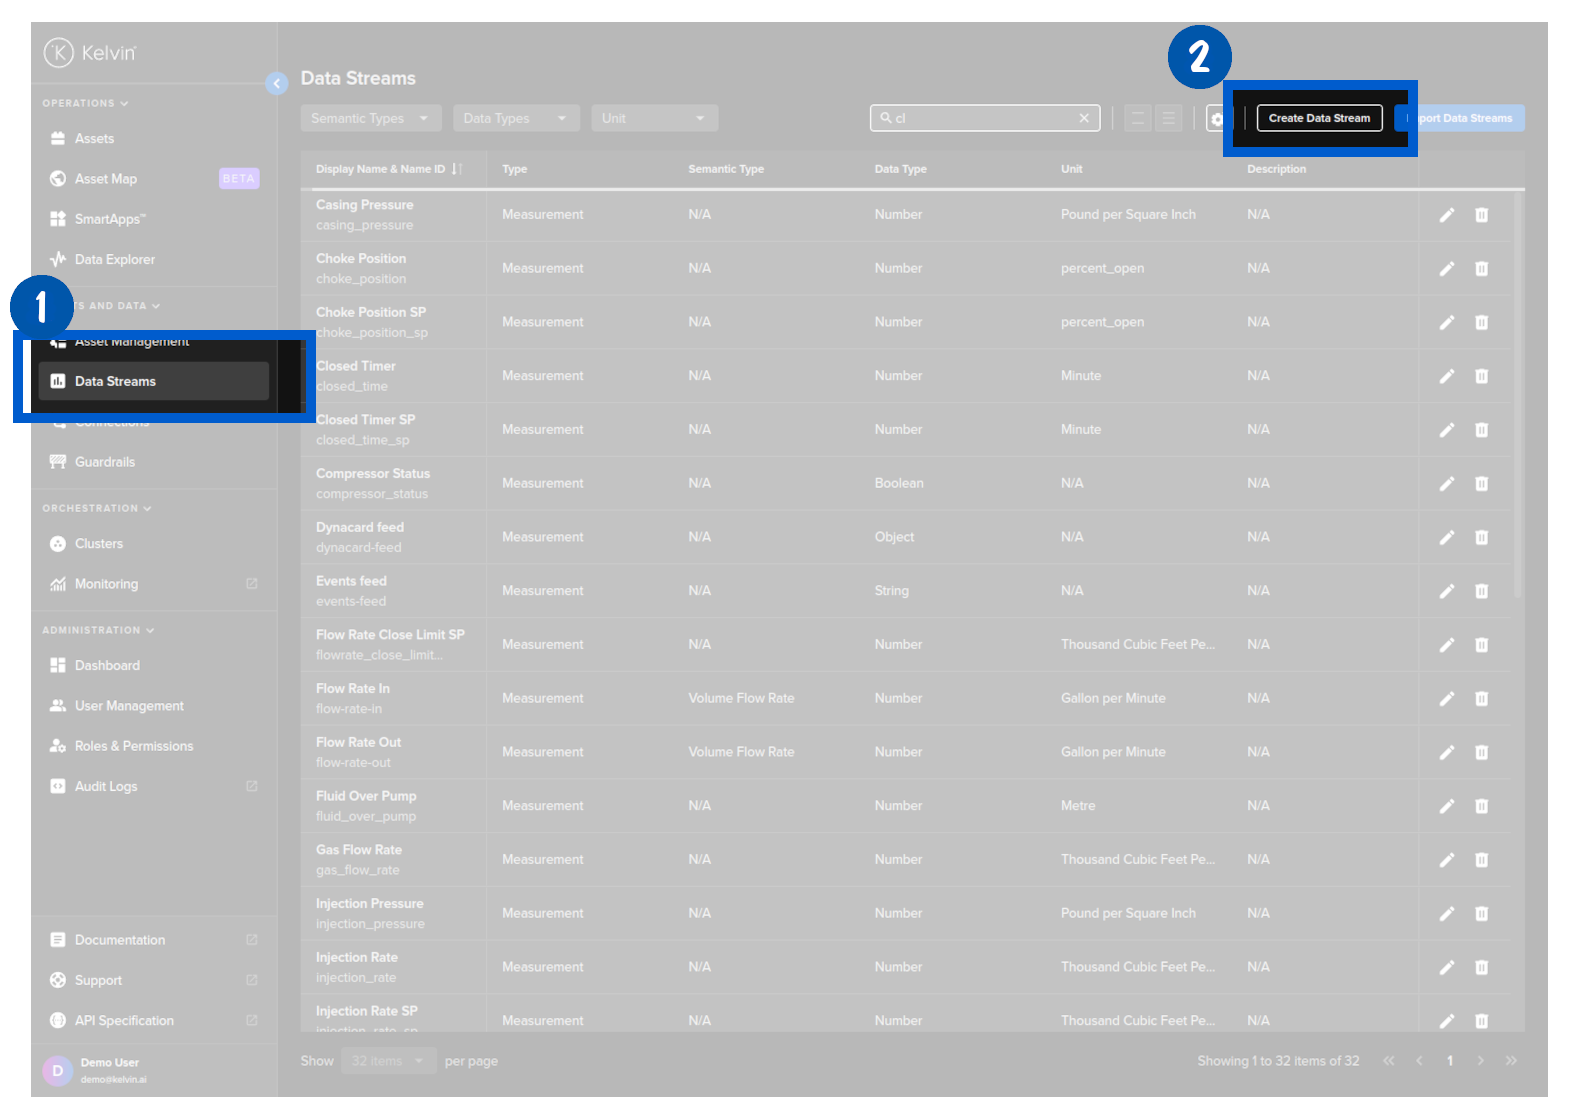
Task: Click the edit pencil for Casing Pressure
Action: (x=1446, y=215)
